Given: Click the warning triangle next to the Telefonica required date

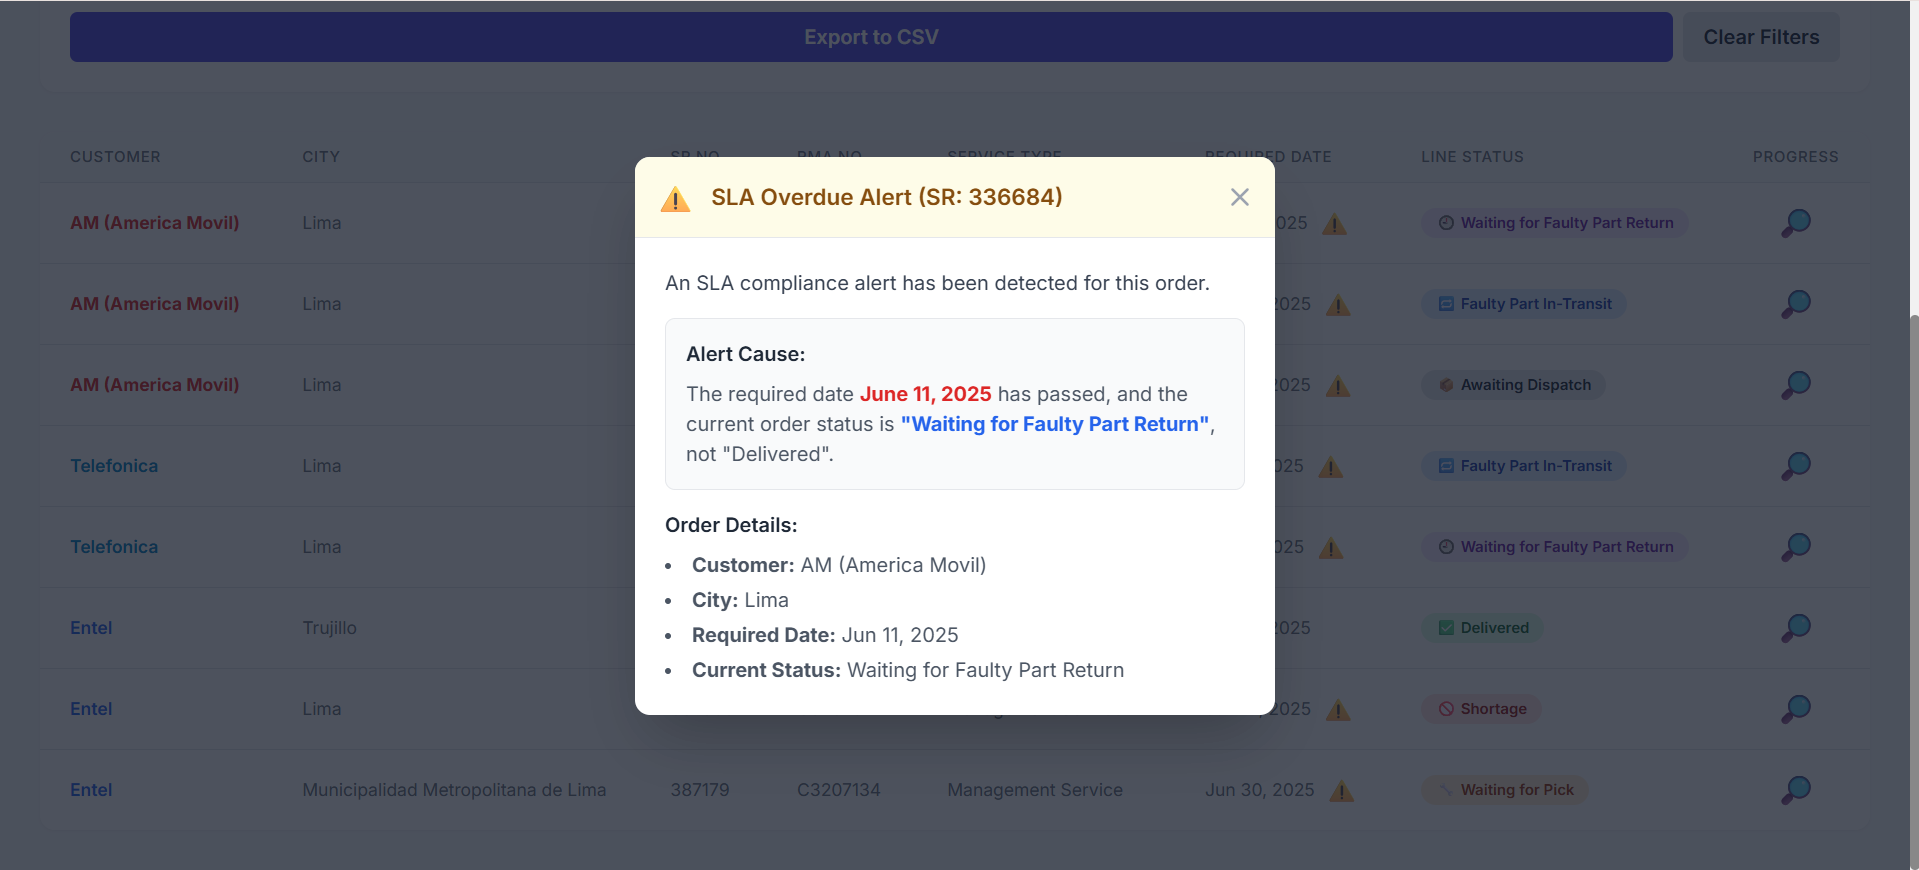Looking at the screenshot, I should pos(1331,466).
